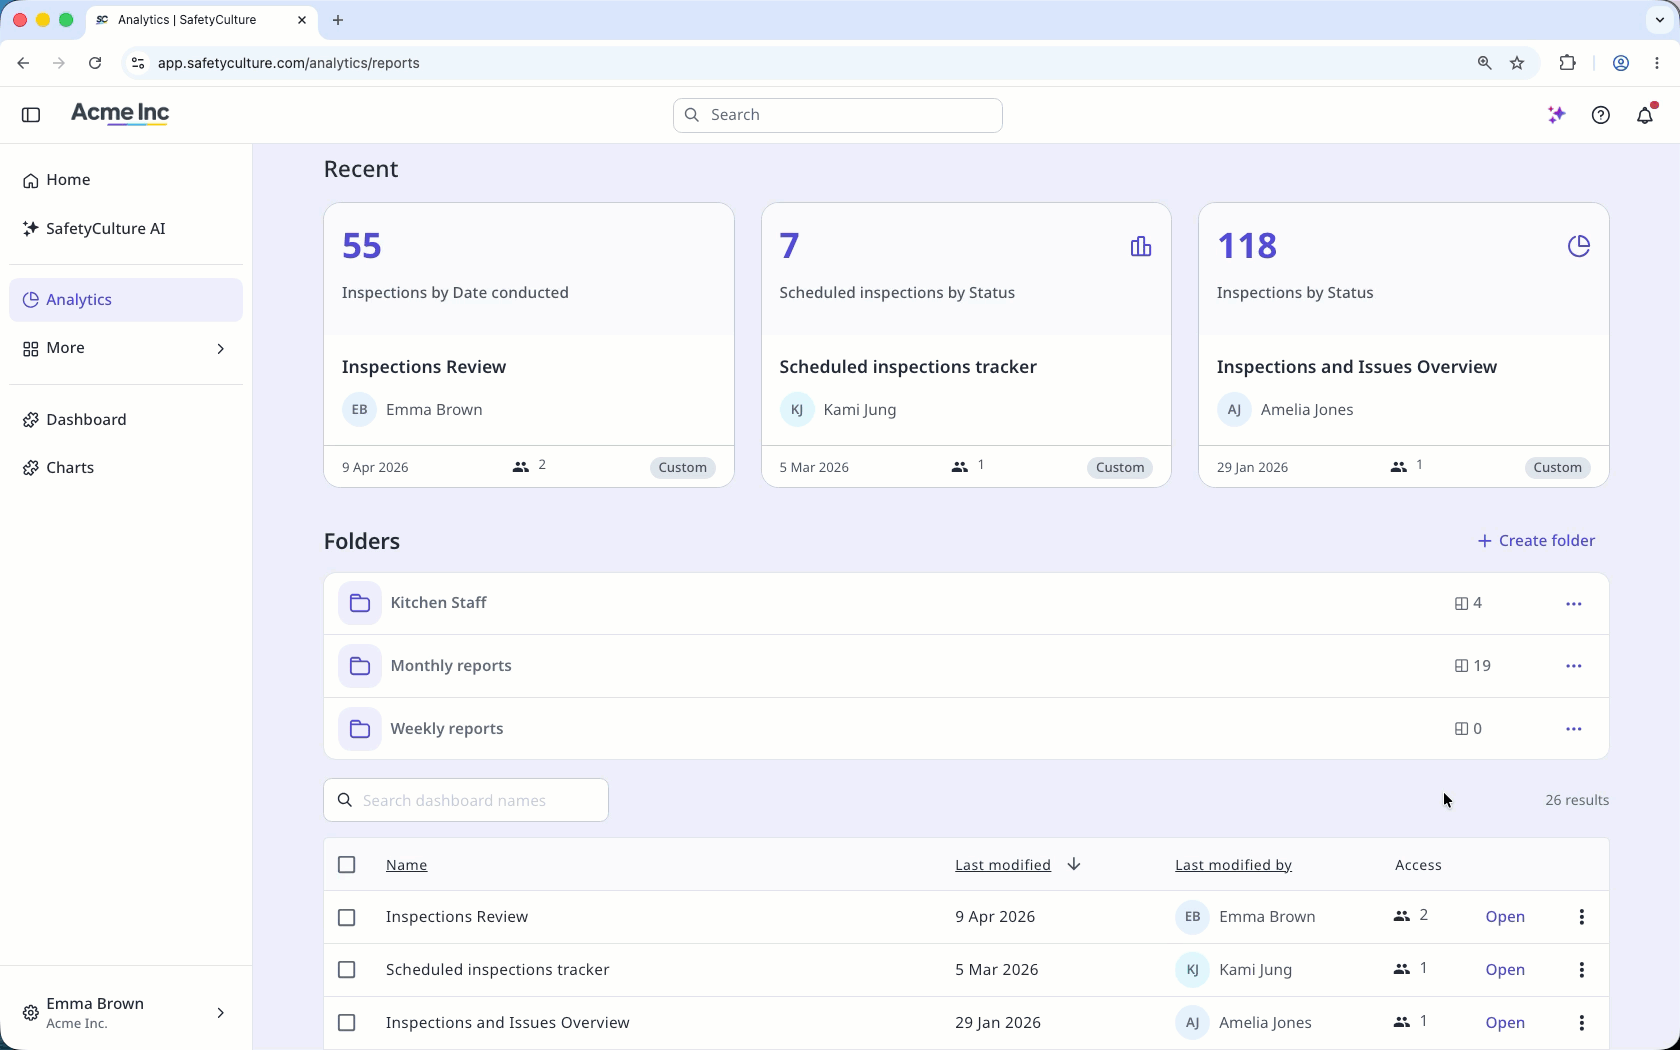Image resolution: width=1680 pixels, height=1050 pixels.
Task: Focus the Search dashboard names field
Action: tap(466, 800)
